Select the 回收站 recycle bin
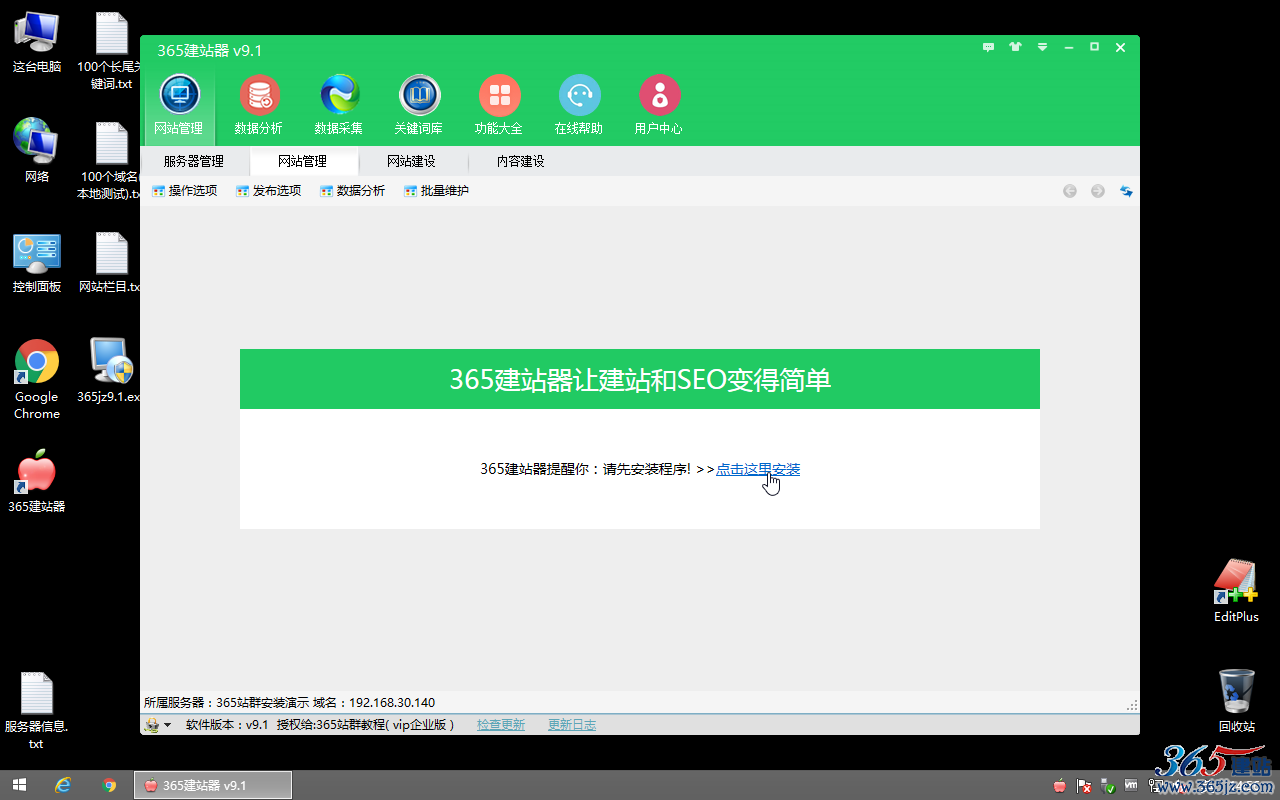The height and width of the screenshot is (800, 1280). 1236,701
